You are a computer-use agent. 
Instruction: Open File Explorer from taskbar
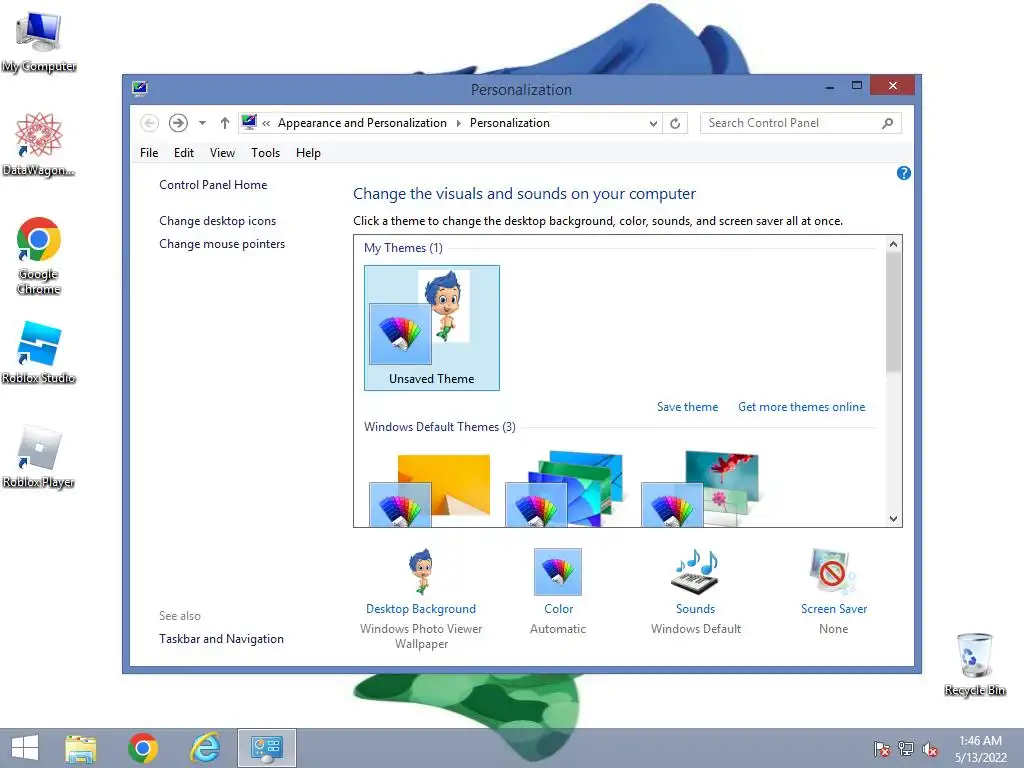[x=81, y=748]
